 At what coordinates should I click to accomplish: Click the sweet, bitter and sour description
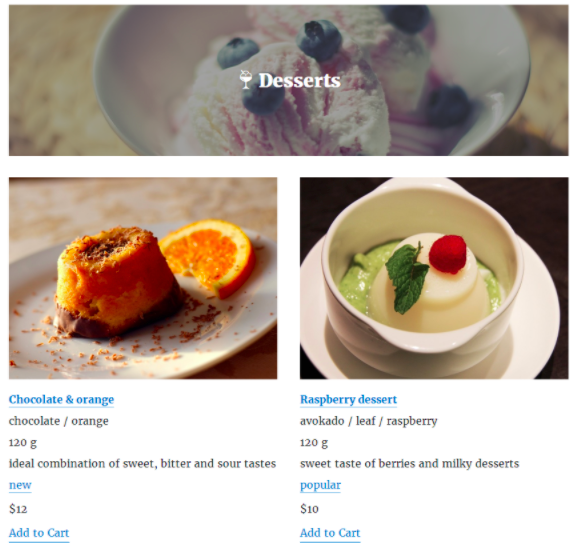142,463
